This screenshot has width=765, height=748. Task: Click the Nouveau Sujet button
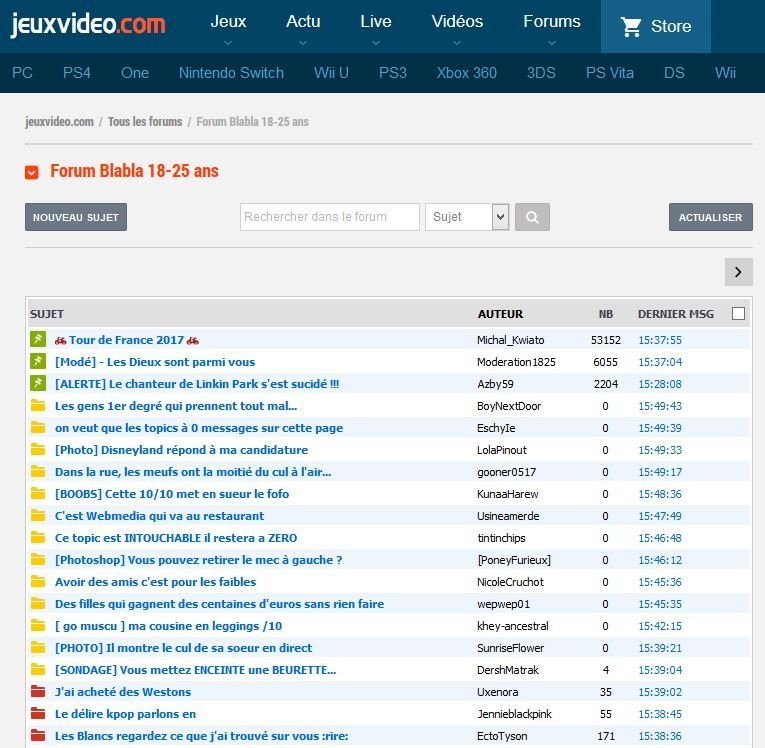pyautogui.click(x=76, y=217)
